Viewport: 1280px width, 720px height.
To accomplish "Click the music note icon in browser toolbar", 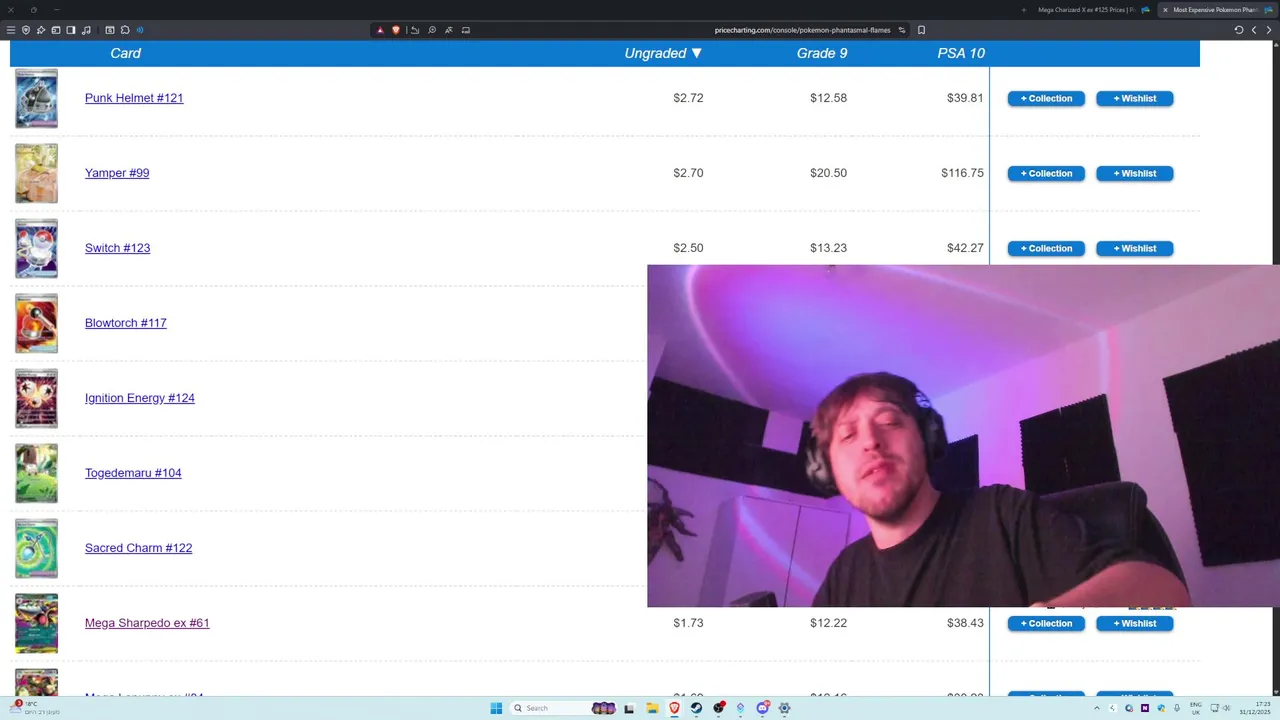I will (x=86, y=30).
